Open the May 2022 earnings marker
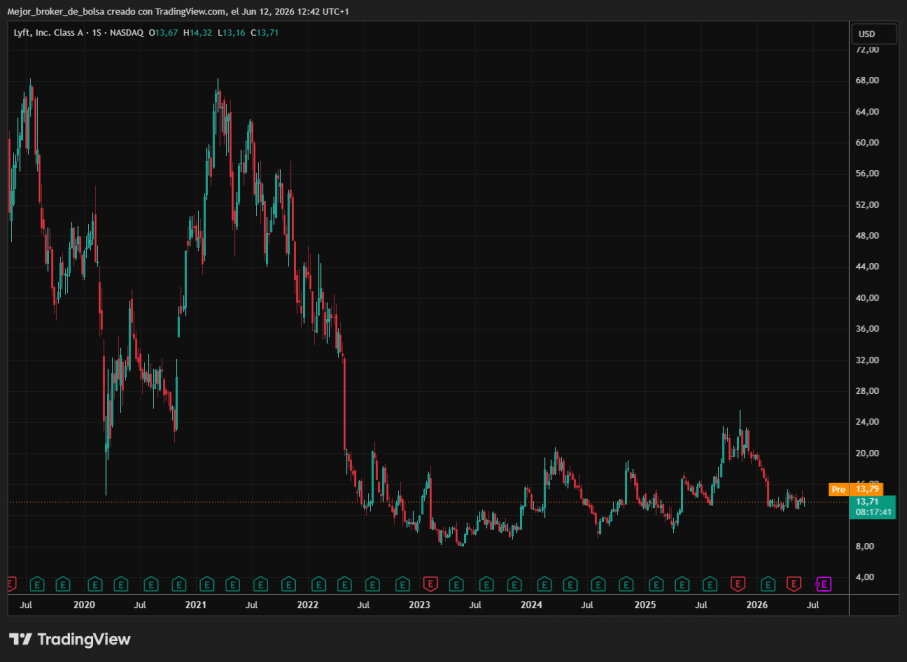The width and height of the screenshot is (907, 662). click(344, 584)
